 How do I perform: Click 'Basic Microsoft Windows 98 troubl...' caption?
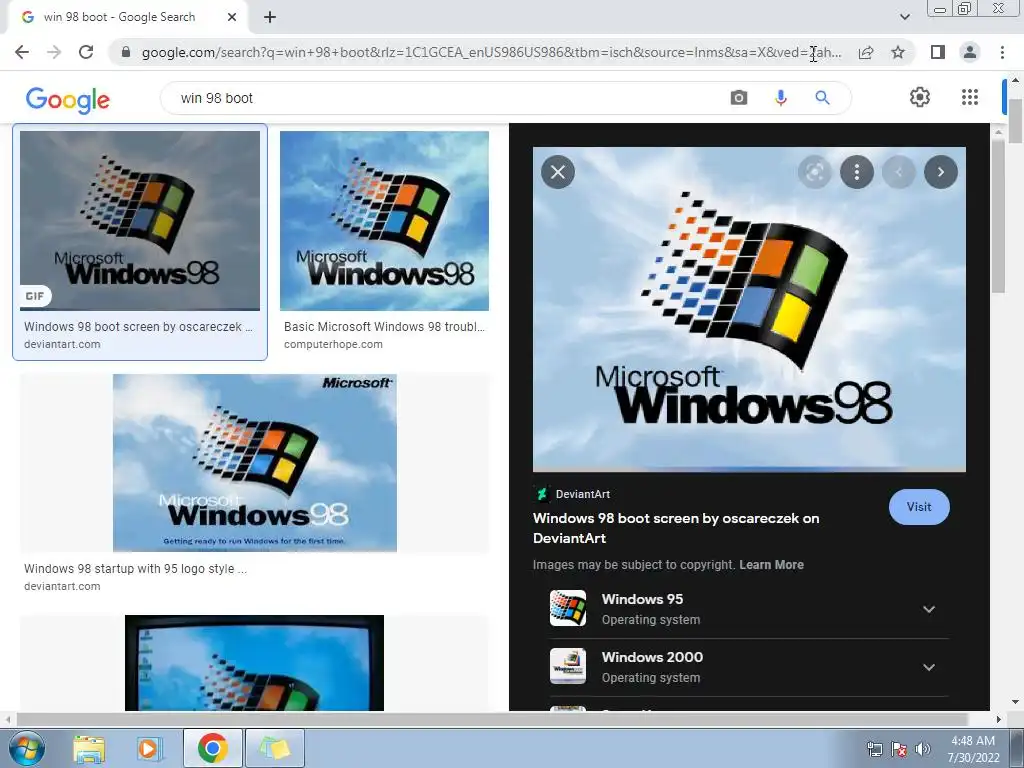384,327
